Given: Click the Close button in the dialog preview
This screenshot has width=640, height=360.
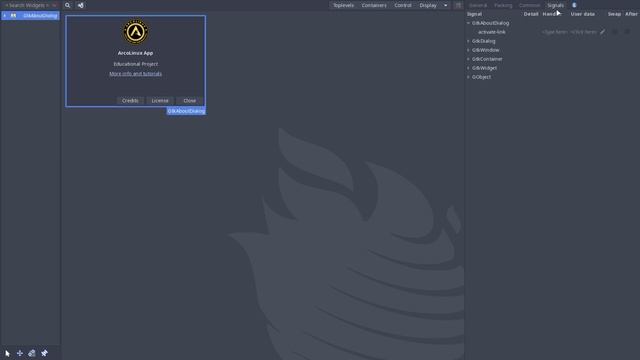Looking at the screenshot, I should 189,100.
